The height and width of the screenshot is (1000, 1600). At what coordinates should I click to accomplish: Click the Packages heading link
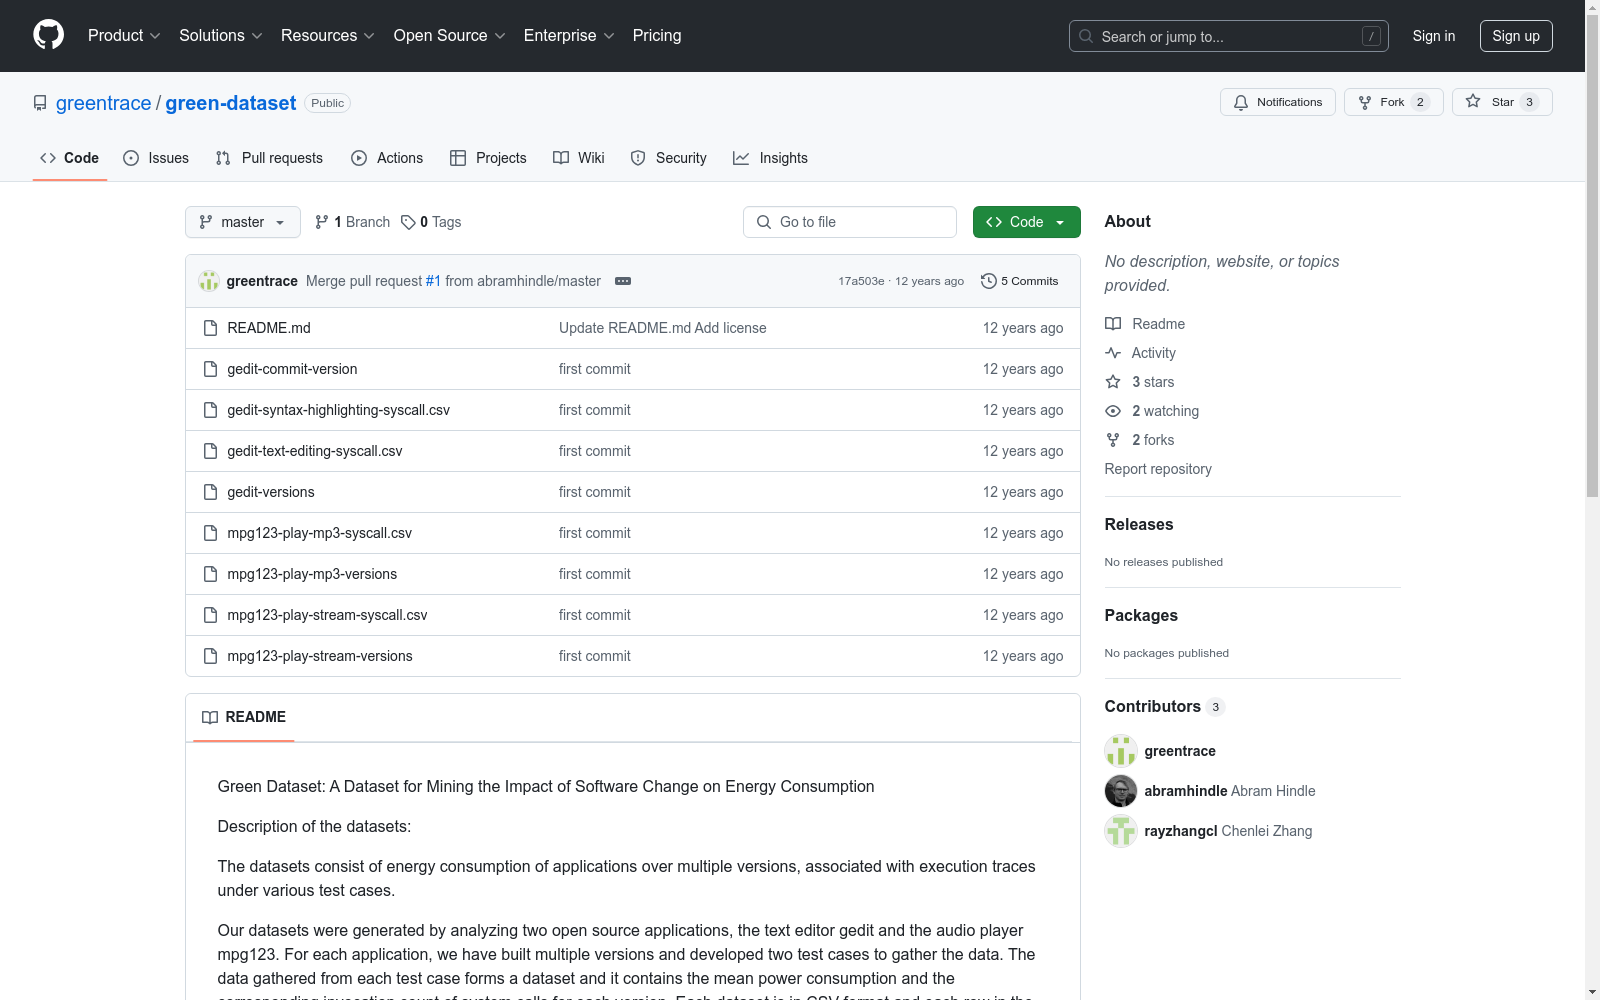point(1141,615)
